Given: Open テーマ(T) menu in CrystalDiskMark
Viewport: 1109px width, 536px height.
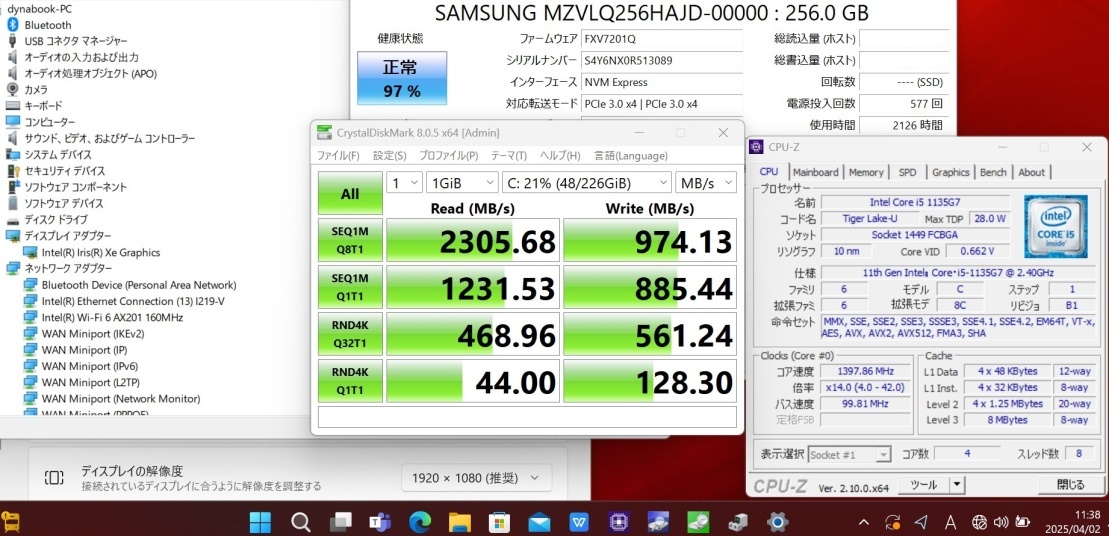Looking at the screenshot, I should click(x=509, y=156).
